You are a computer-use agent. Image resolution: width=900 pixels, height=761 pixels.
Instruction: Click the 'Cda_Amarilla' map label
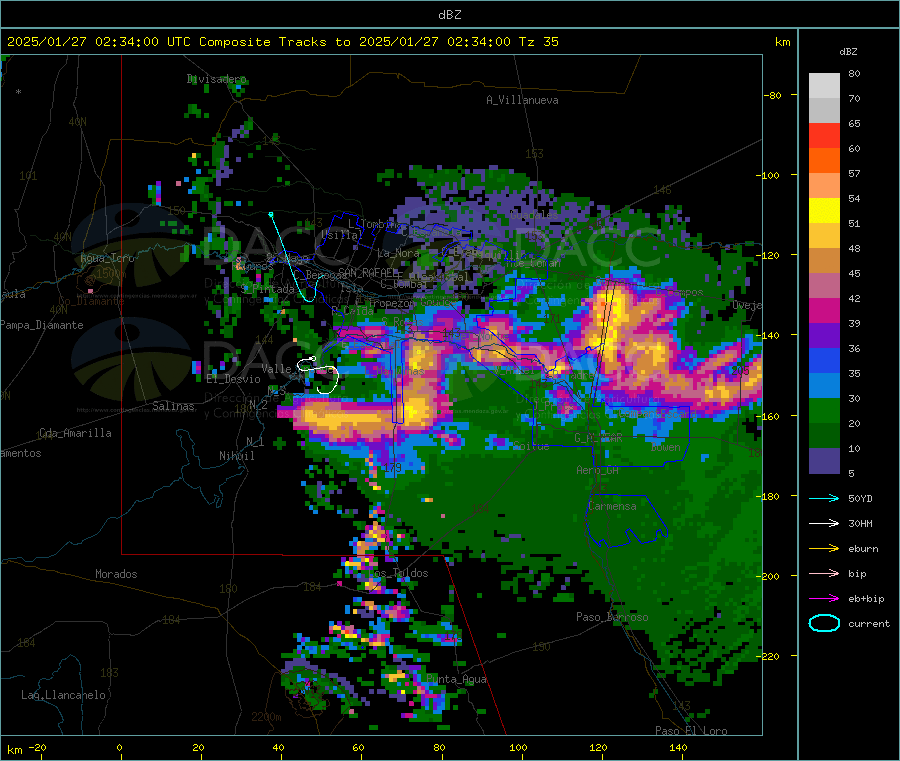(75, 433)
